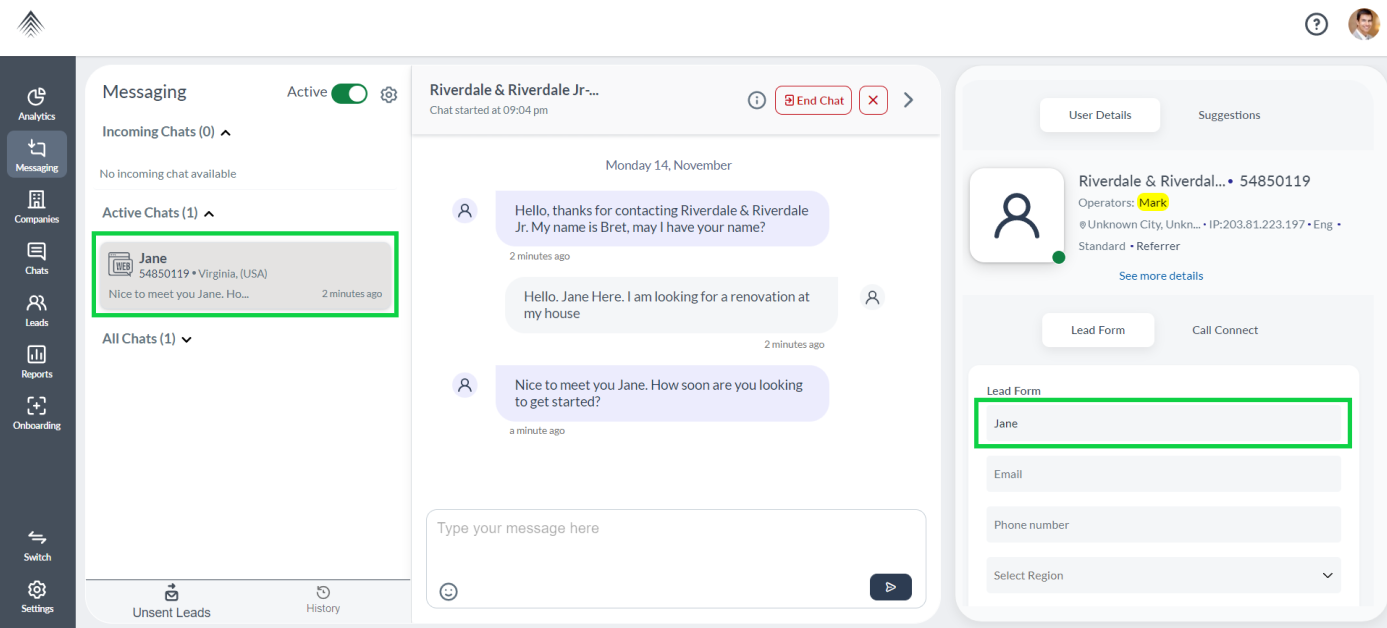Image resolution: width=1387 pixels, height=628 pixels.
Task: Expand the All Chats section
Action: coord(186,339)
